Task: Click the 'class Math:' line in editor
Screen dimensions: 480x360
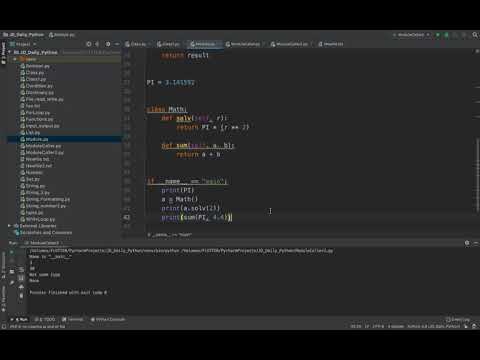Action: tap(167, 109)
